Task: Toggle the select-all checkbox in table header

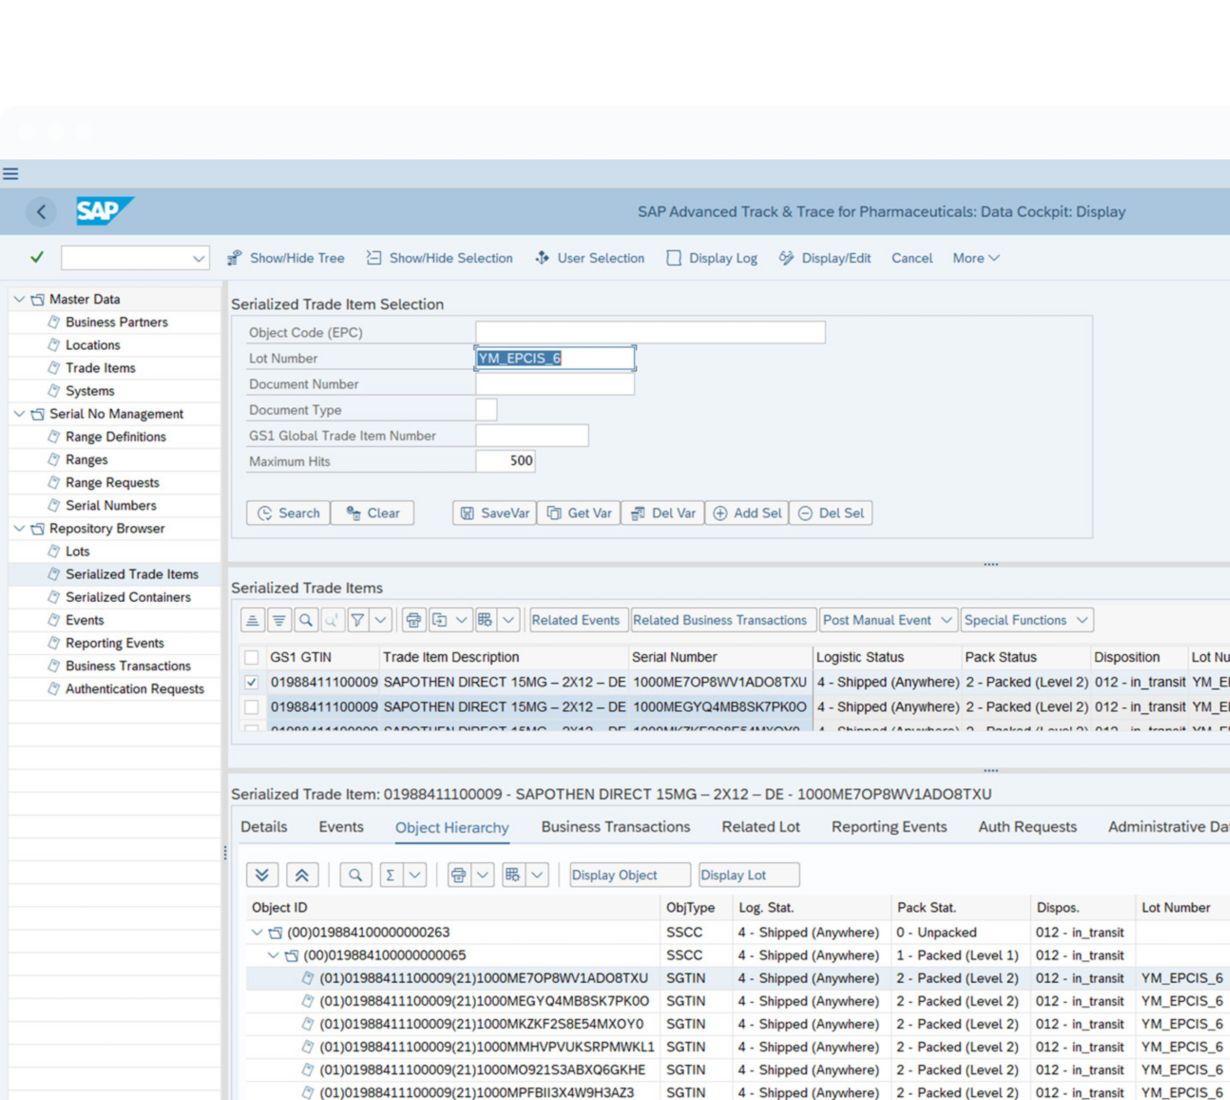Action: click(x=251, y=657)
